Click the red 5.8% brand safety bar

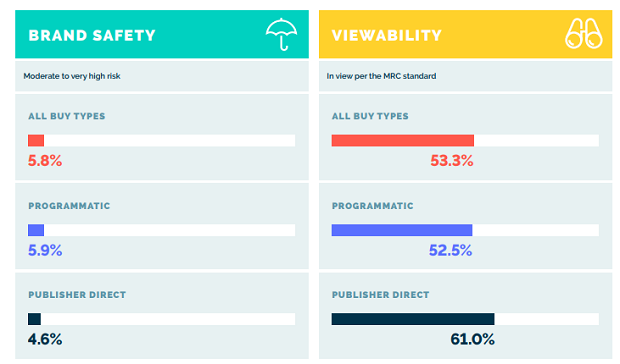tap(36, 140)
